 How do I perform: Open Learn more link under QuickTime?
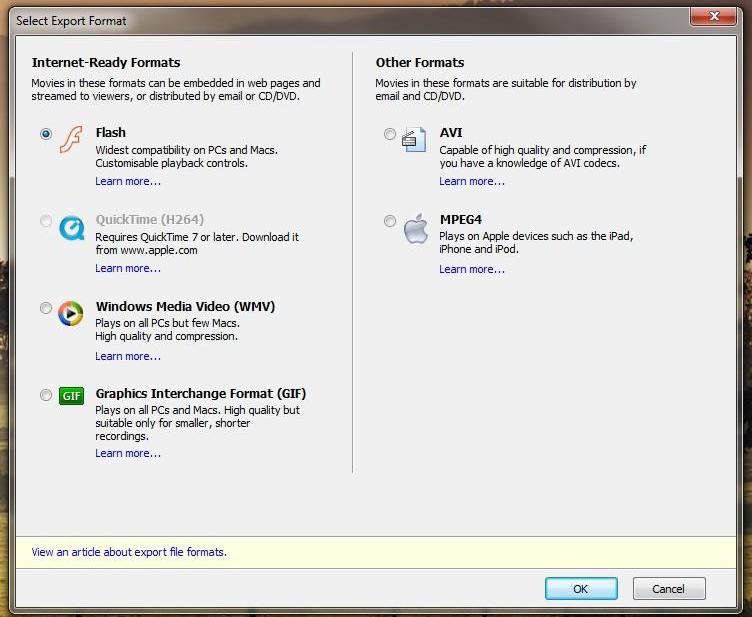(x=128, y=268)
